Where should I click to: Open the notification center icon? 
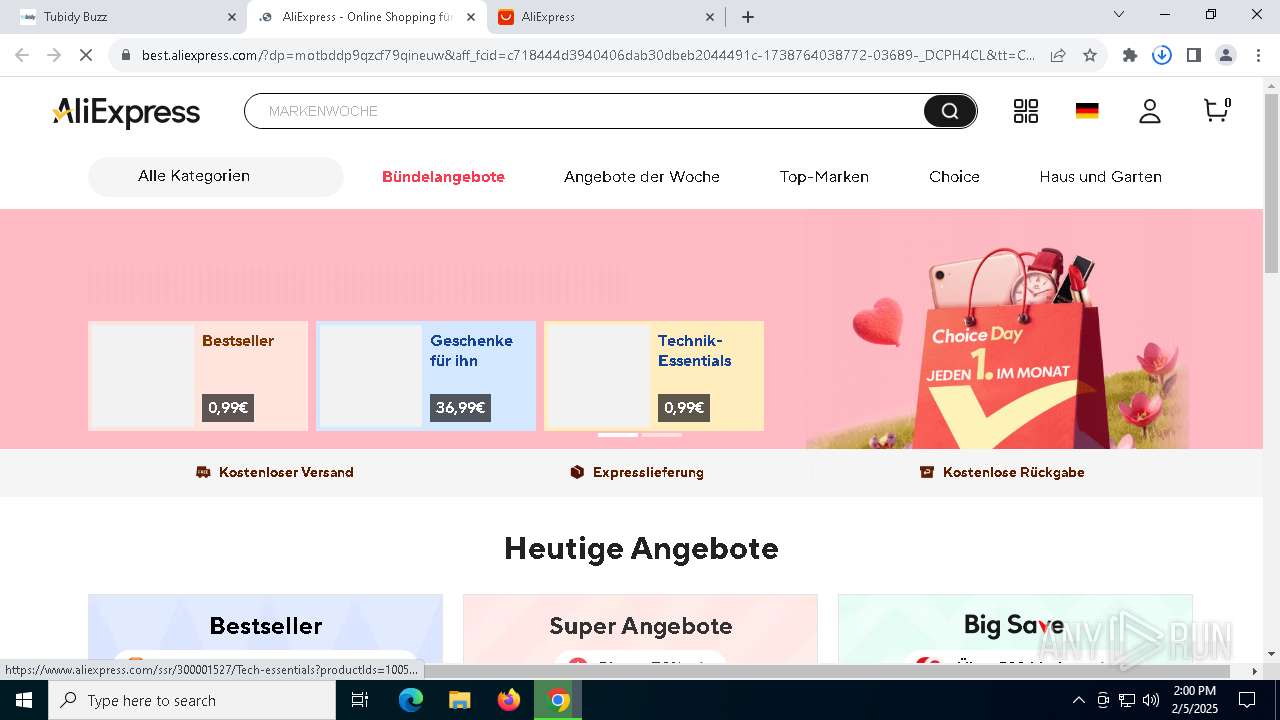coord(1247,700)
